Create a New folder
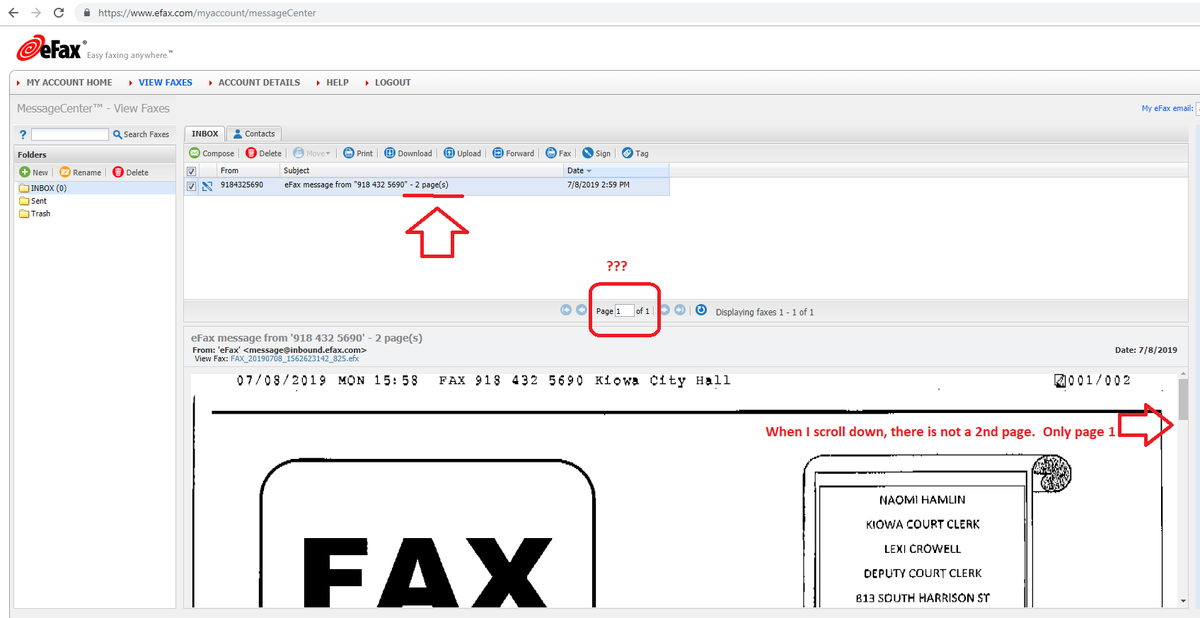Image resolution: width=1200 pixels, height=618 pixels. [x=33, y=172]
